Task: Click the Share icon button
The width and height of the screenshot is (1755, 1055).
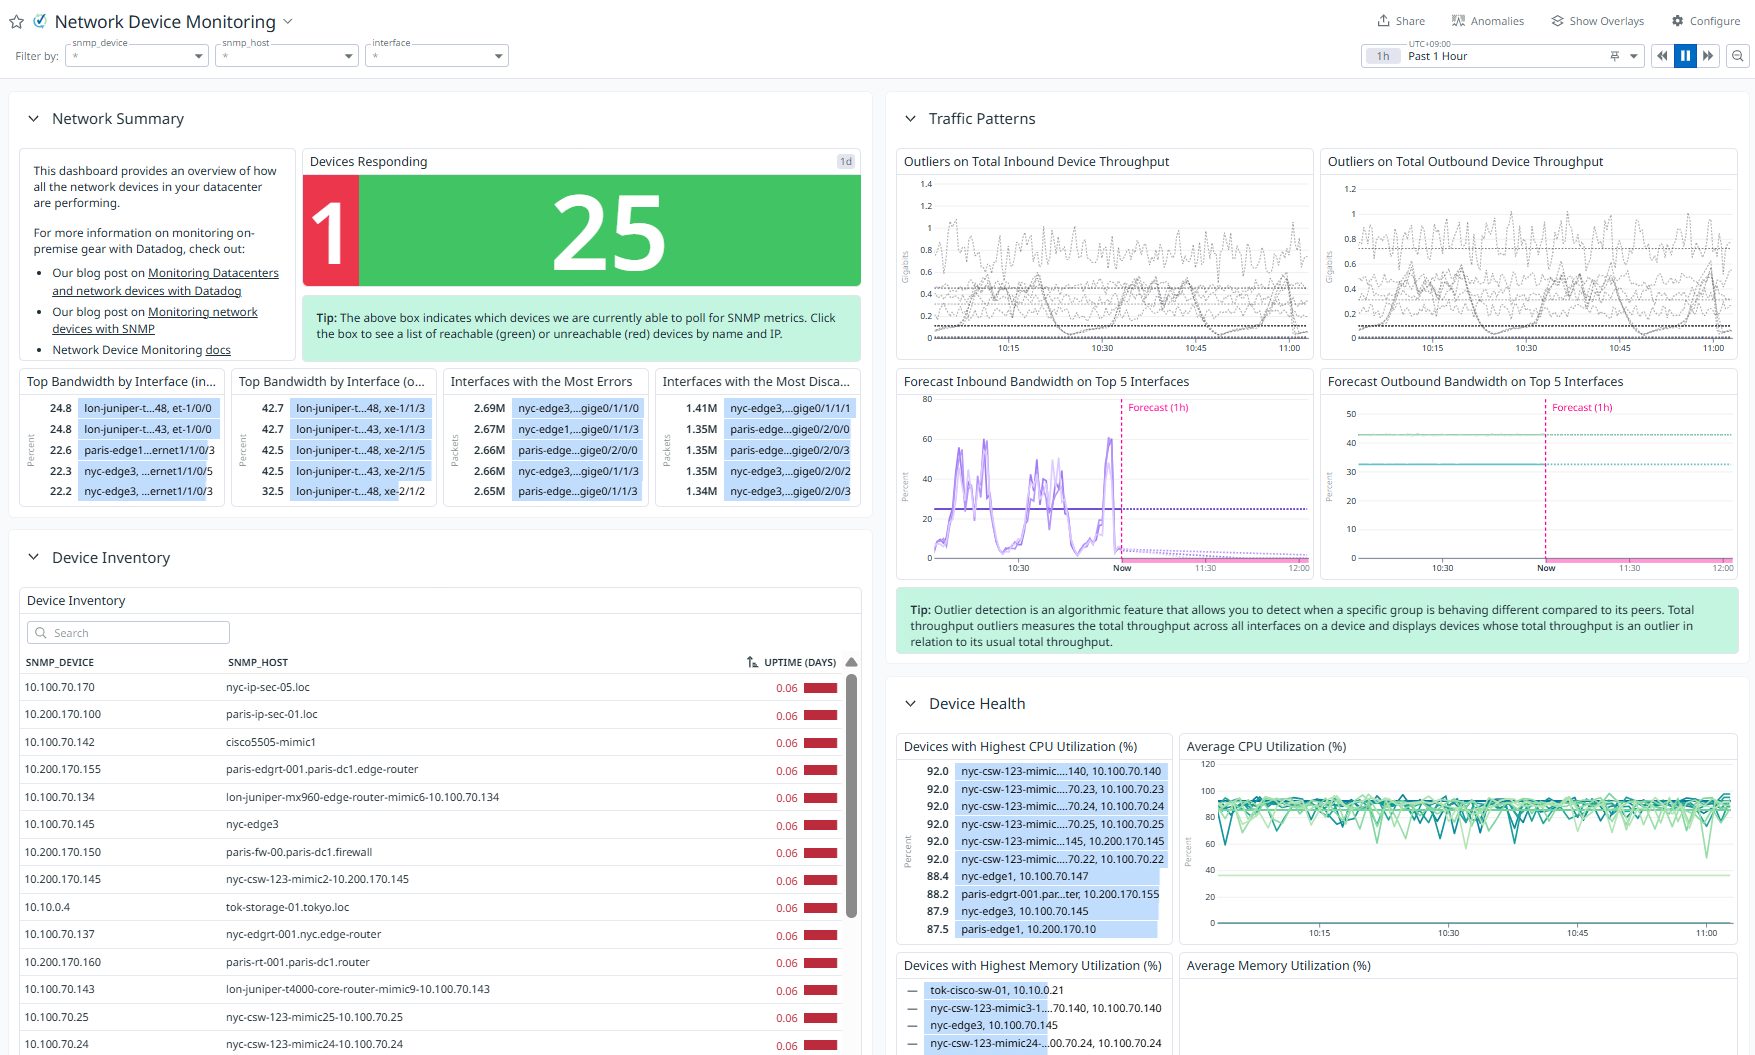Action: pyautogui.click(x=1400, y=21)
